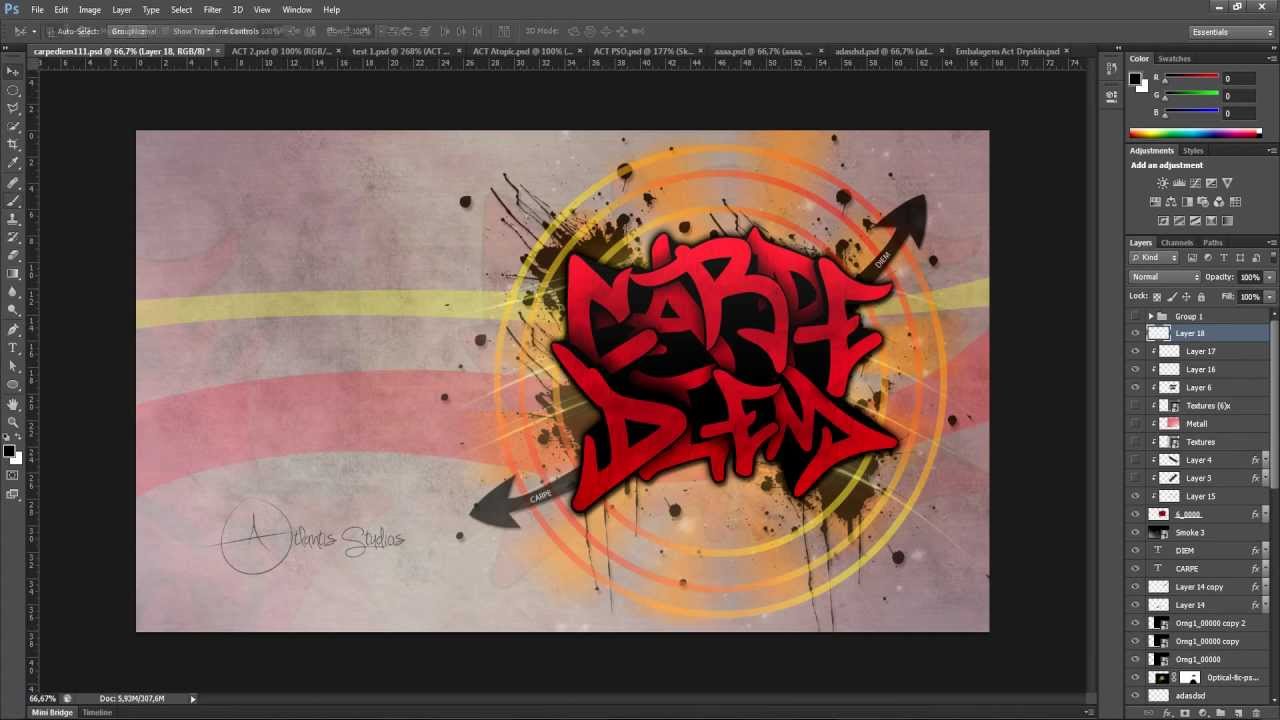Select the Blur tool
Screen dimensions: 1280x720
point(13,290)
